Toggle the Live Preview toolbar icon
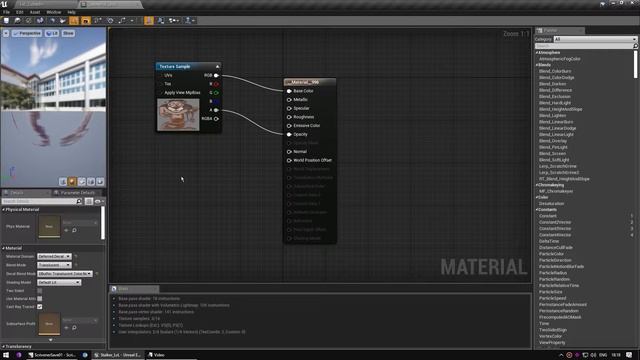Screen dimensions: 640x360 (x=86, y=20)
